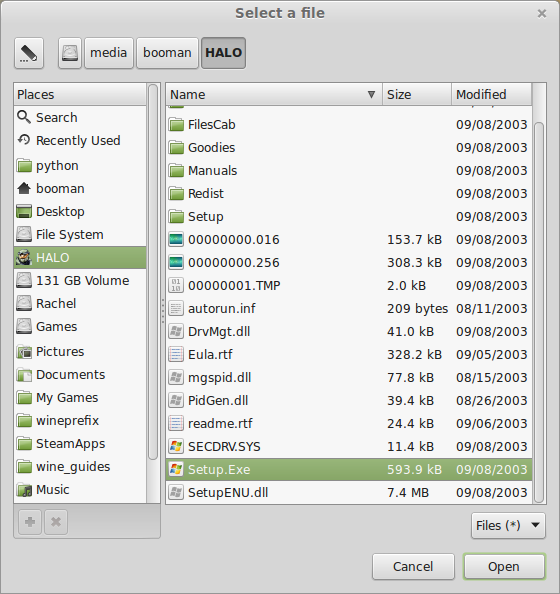Select the Goodies folder
The image size is (560, 594).
(349, 148)
